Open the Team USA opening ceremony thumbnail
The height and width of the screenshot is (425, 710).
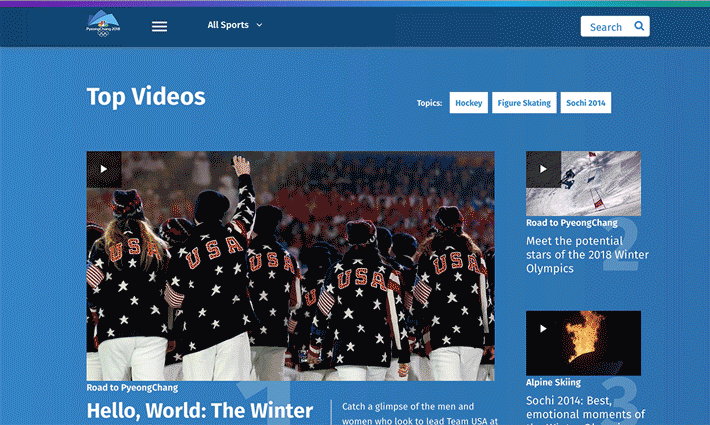tap(290, 266)
